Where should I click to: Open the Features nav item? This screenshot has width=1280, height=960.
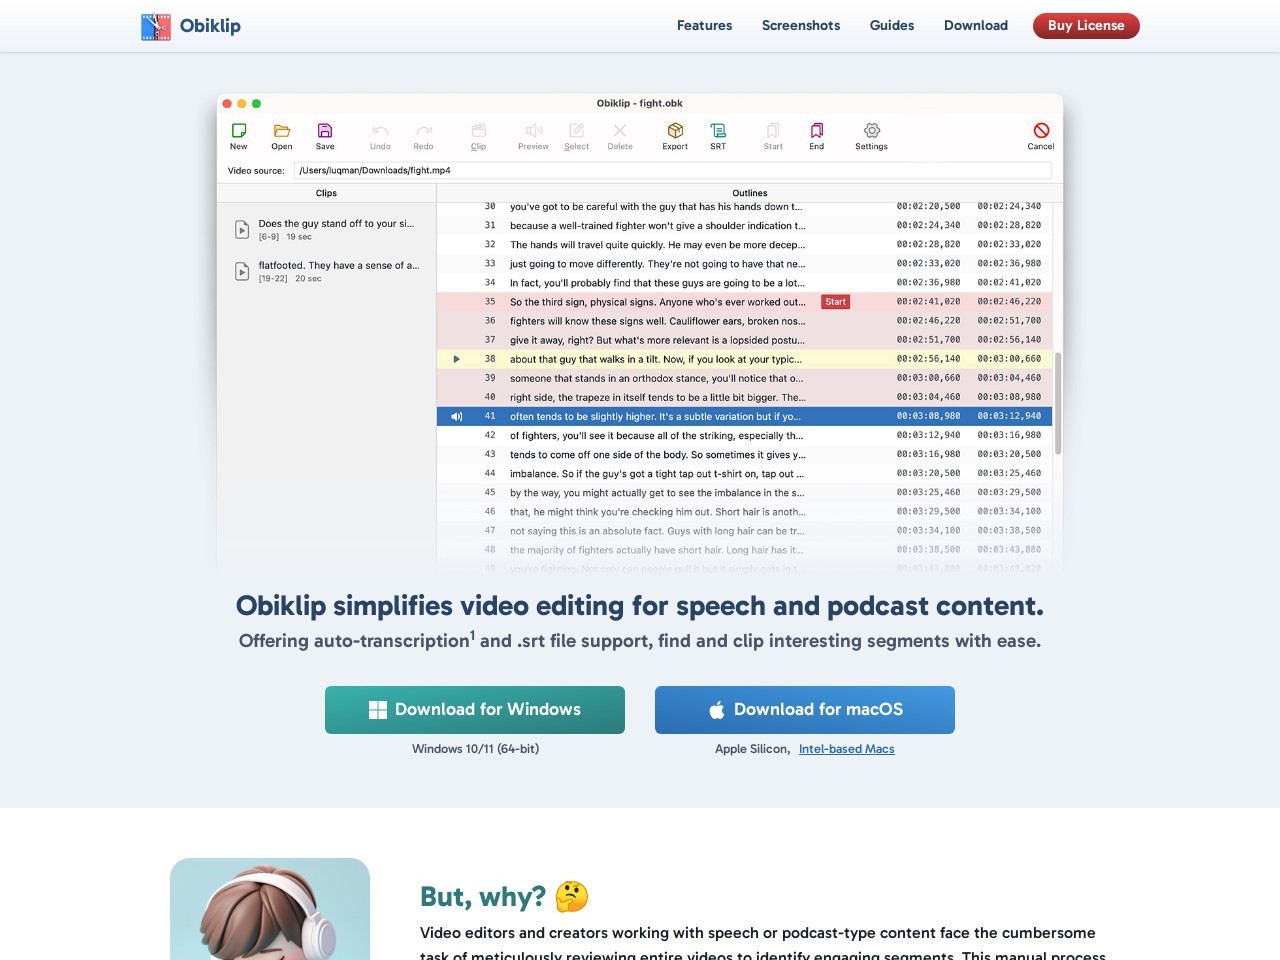click(704, 26)
